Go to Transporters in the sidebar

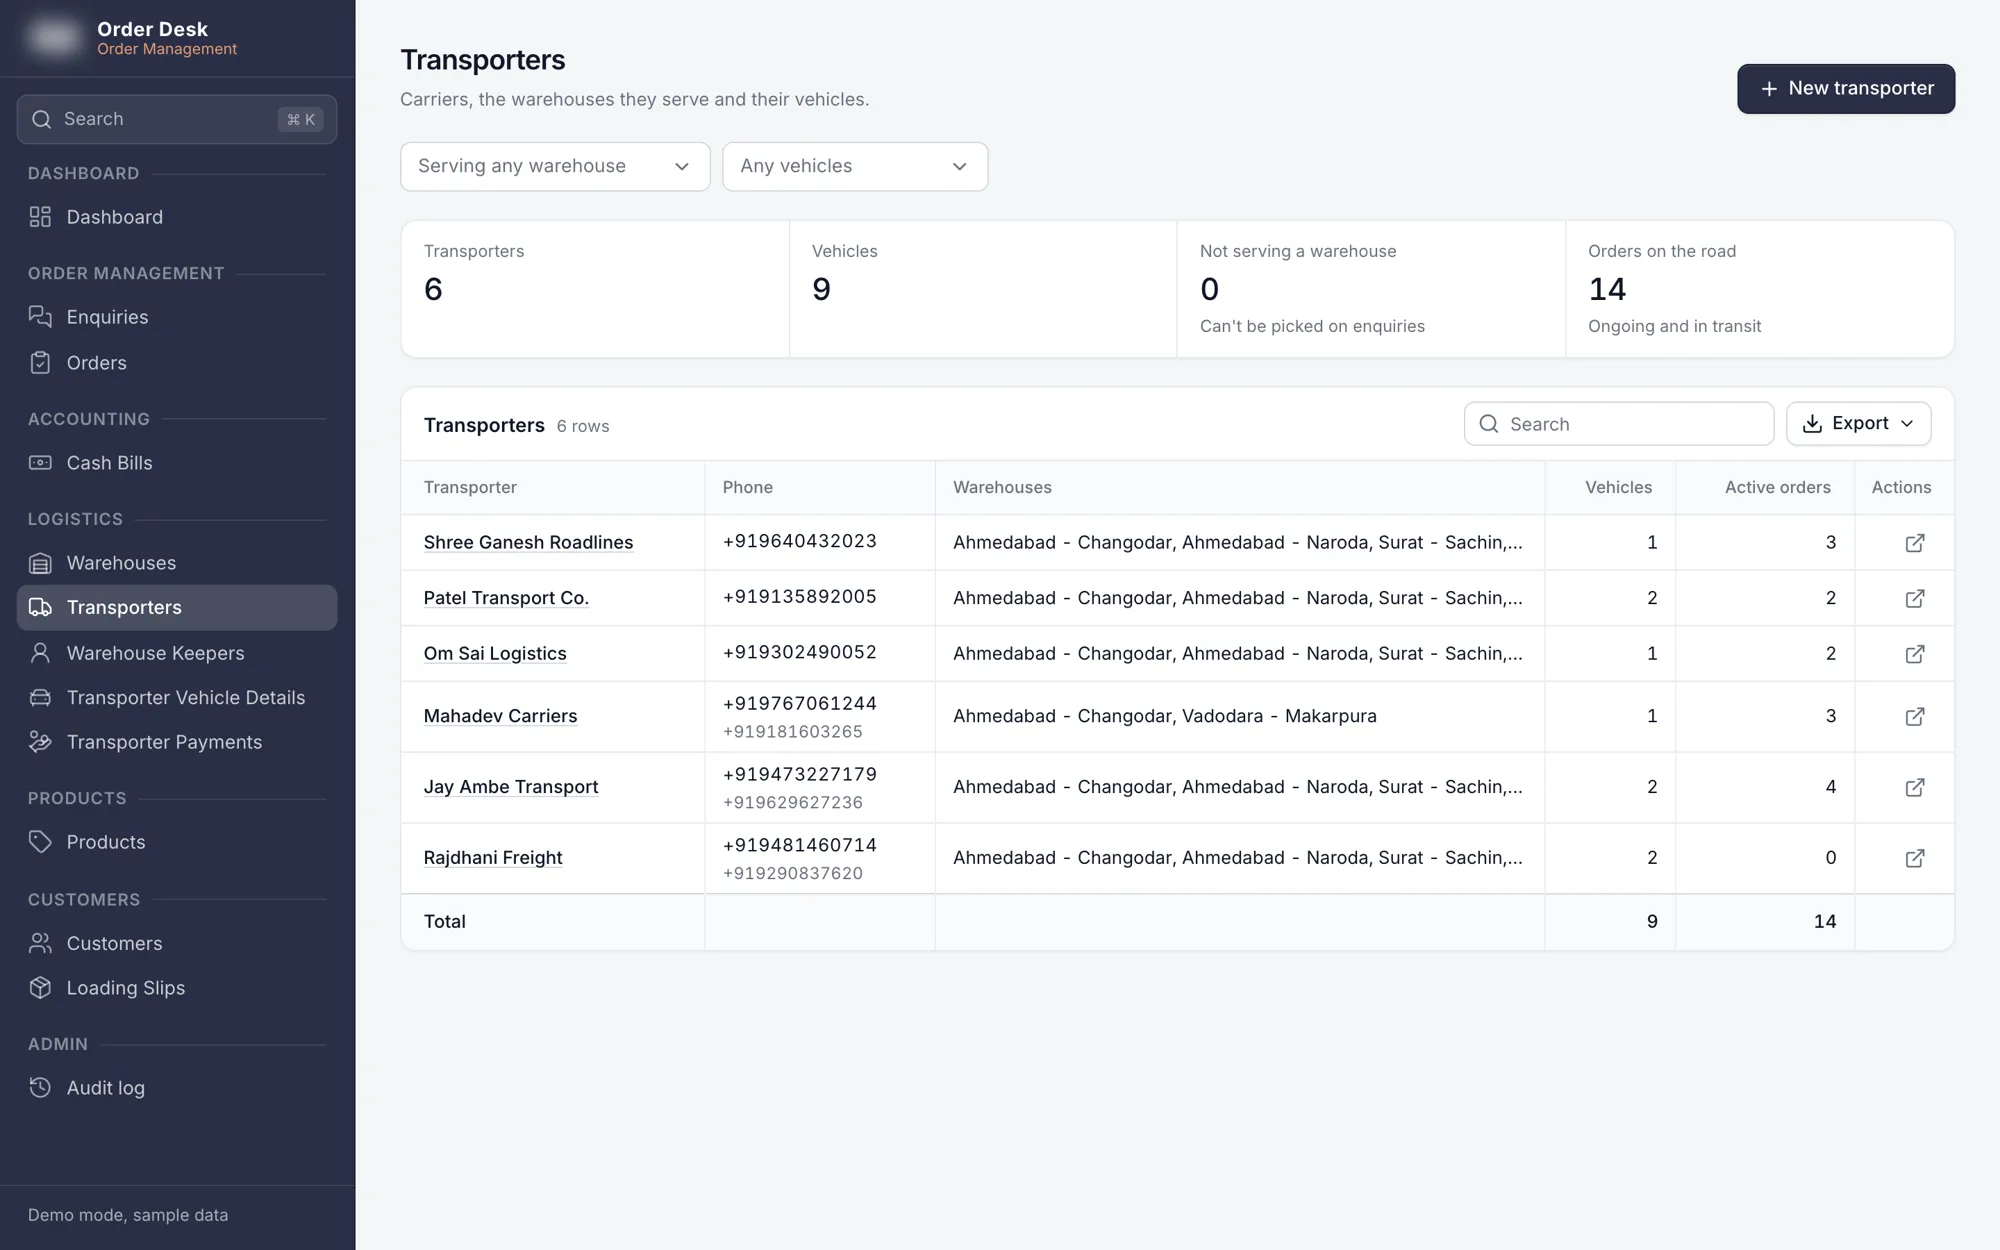(177, 608)
